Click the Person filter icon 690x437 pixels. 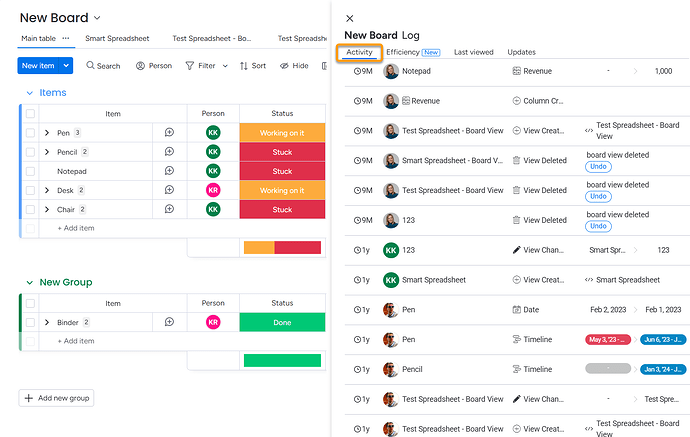click(x=140, y=66)
